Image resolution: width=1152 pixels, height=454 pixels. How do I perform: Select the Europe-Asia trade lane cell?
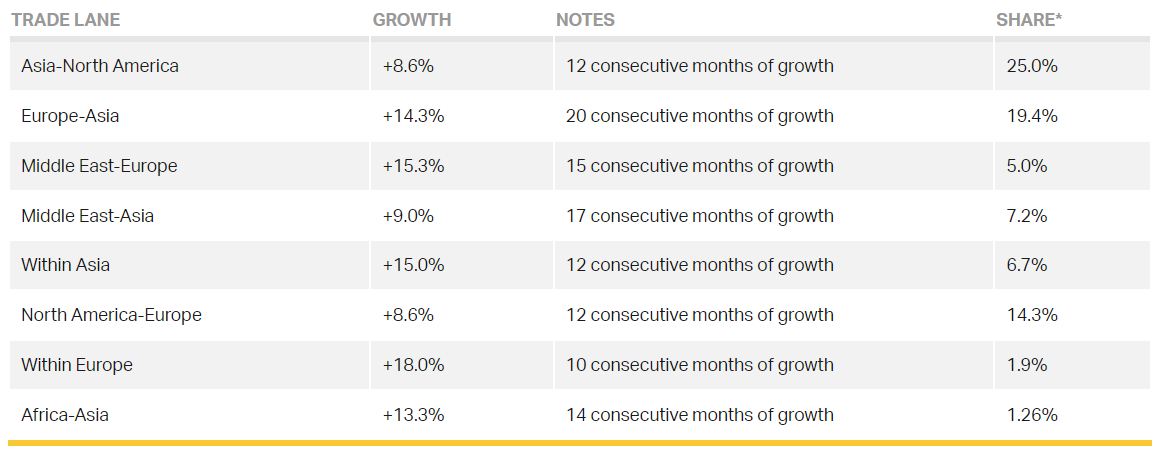(x=70, y=116)
